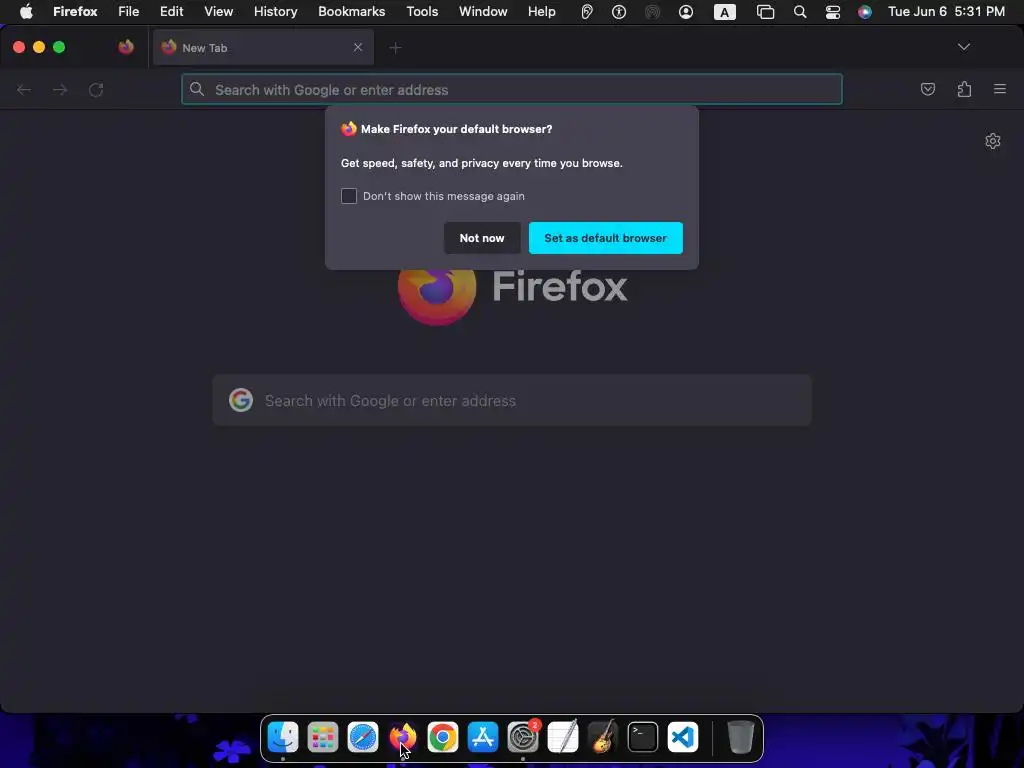This screenshot has height=768, width=1024.
Task: Click the user account icon in the menu bar
Action: click(x=686, y=12)
